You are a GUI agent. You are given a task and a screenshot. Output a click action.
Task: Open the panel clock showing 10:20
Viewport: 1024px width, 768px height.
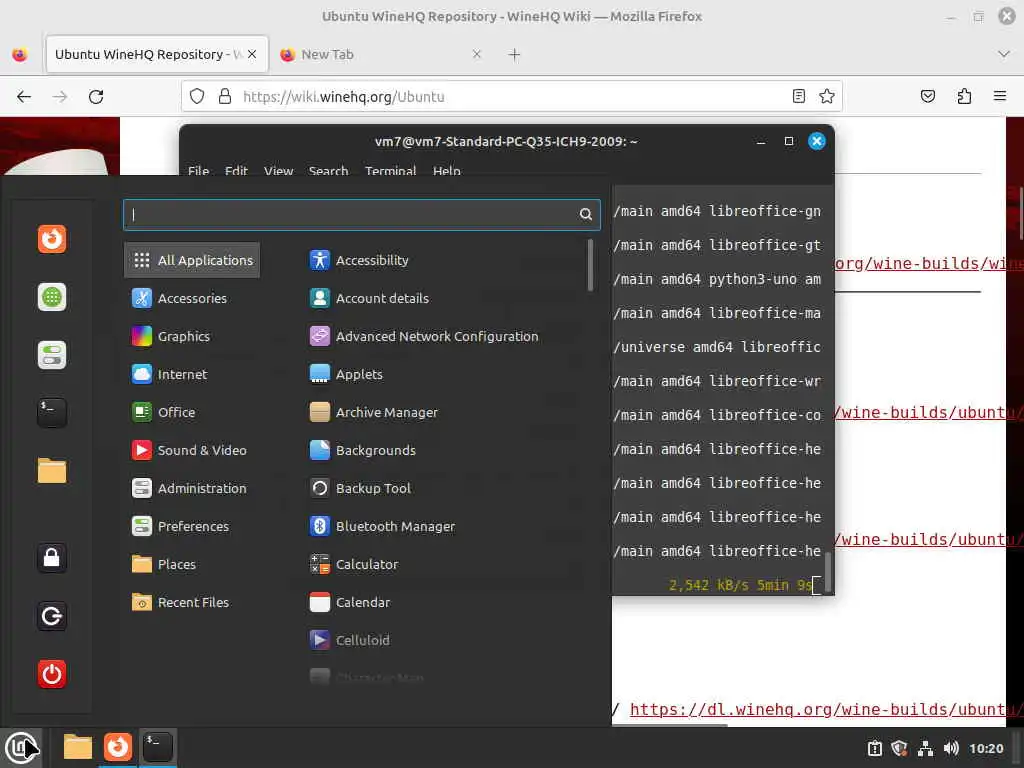[986, 748]
